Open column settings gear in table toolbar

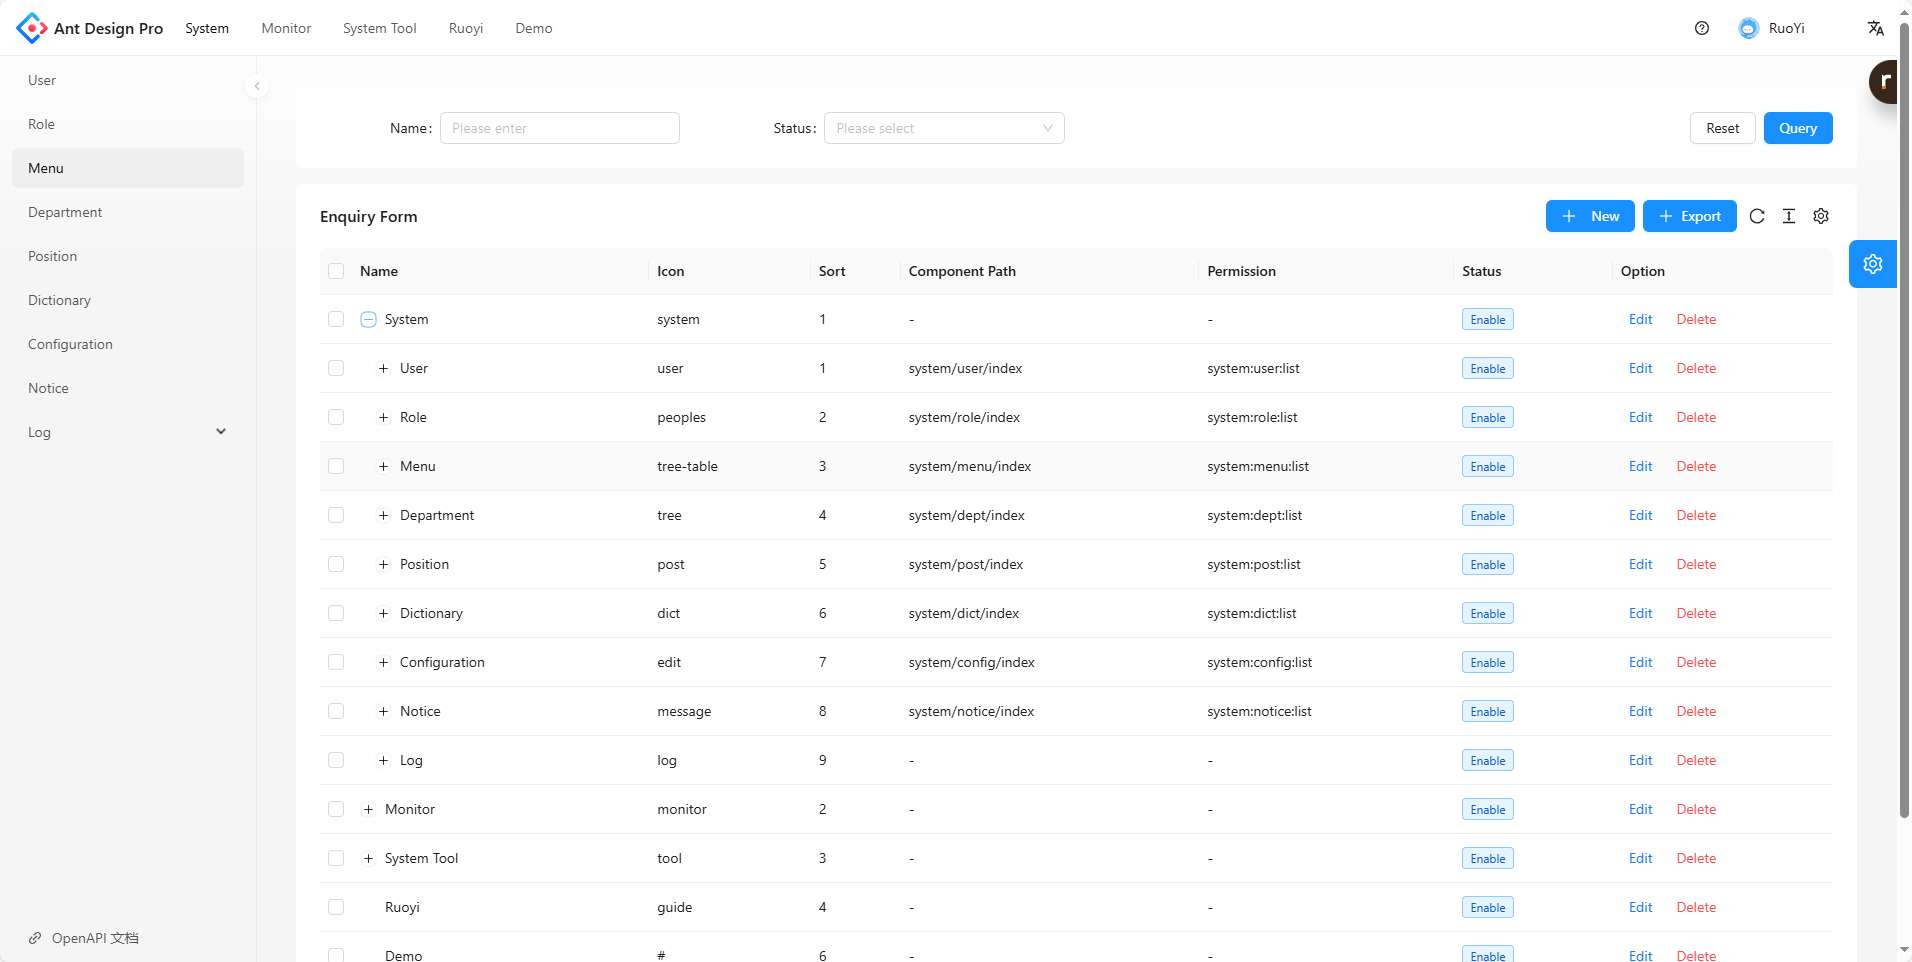click(x=1821, y=216)
